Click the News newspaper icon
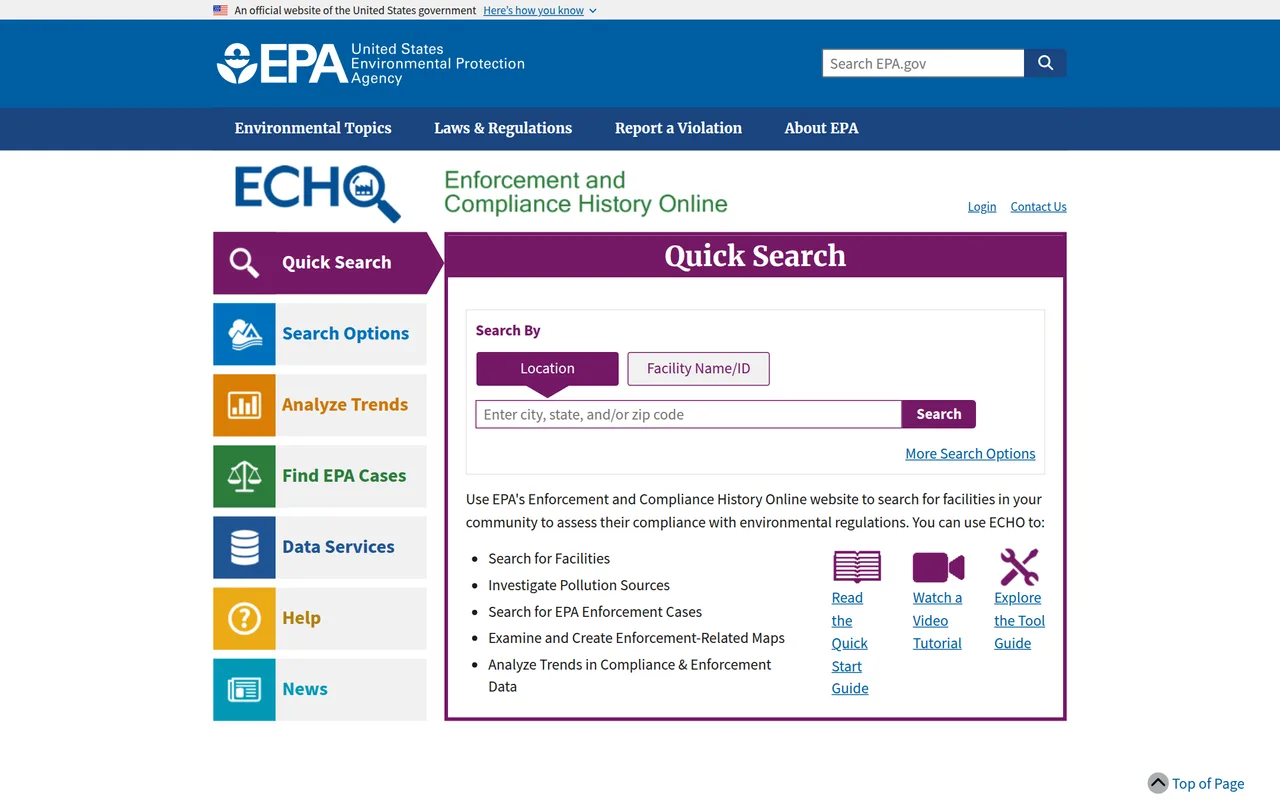The width and height of the screenshot is (1280, 800). click(244, 689)
